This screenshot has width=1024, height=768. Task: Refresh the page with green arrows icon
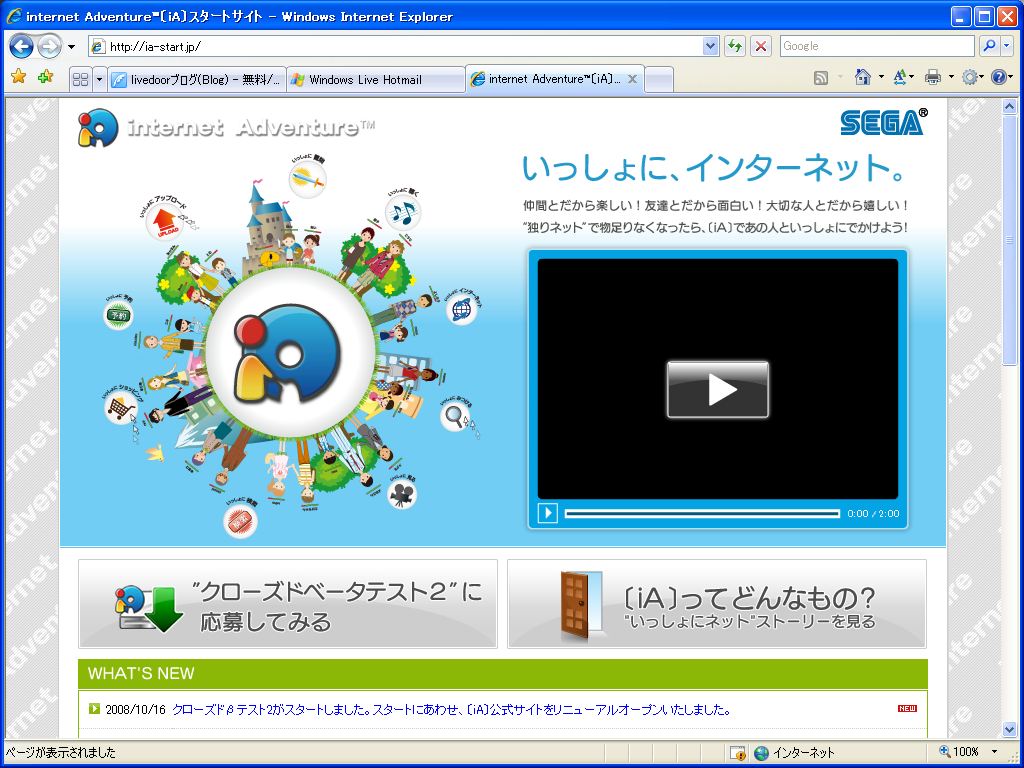pos(735,46)
